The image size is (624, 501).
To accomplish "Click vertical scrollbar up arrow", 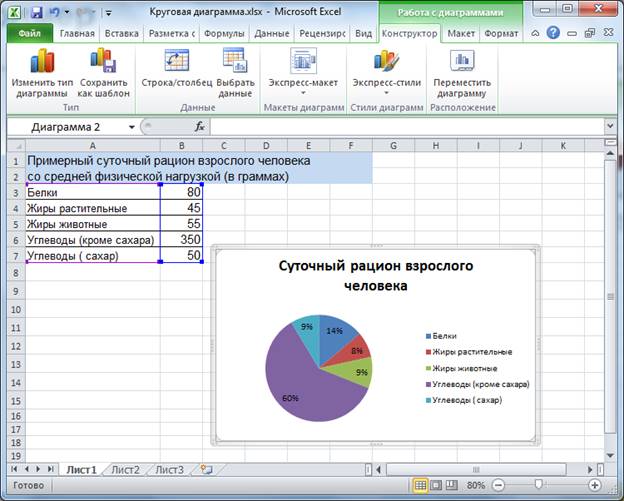I will click(610, 153).
